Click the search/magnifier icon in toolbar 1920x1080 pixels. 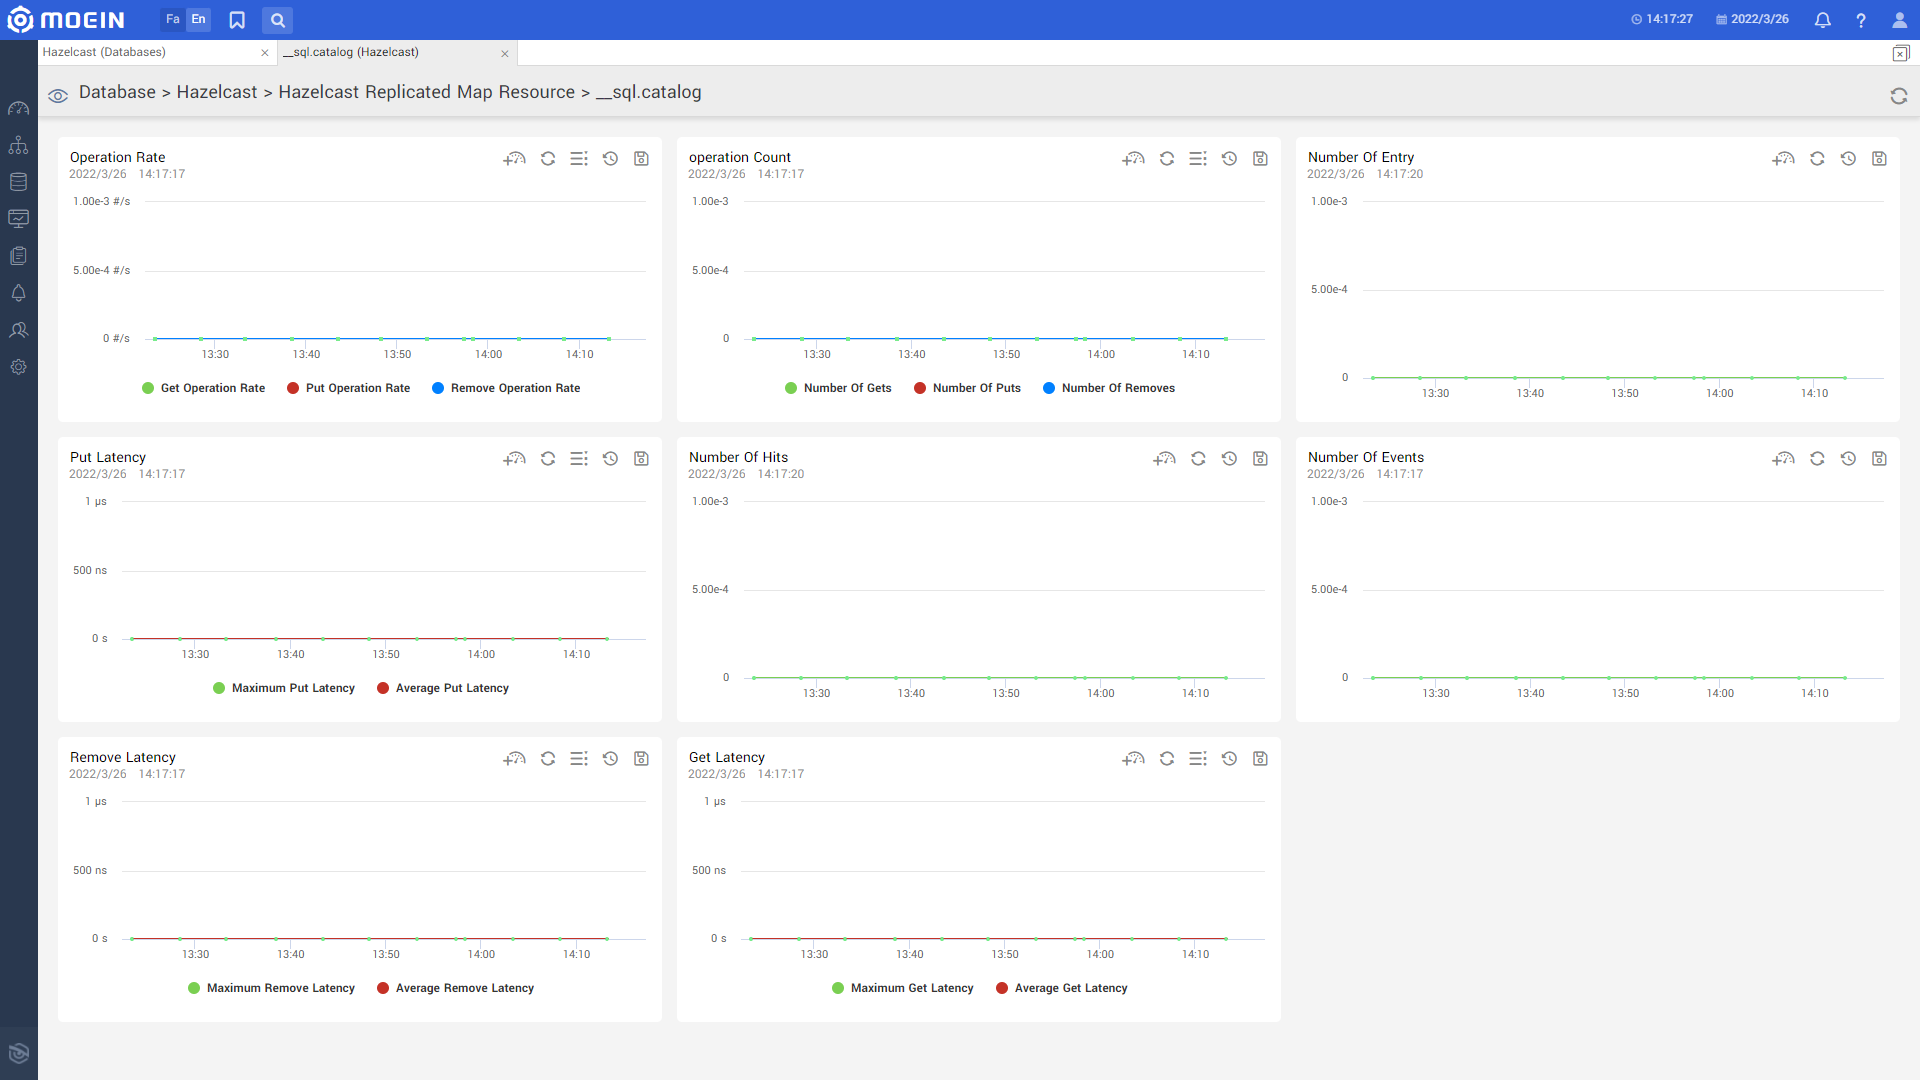tap(278, 20)
